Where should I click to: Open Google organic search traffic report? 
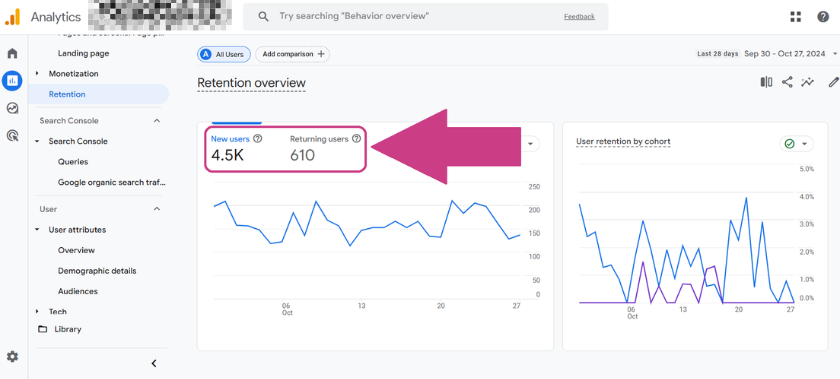(112, 182)
